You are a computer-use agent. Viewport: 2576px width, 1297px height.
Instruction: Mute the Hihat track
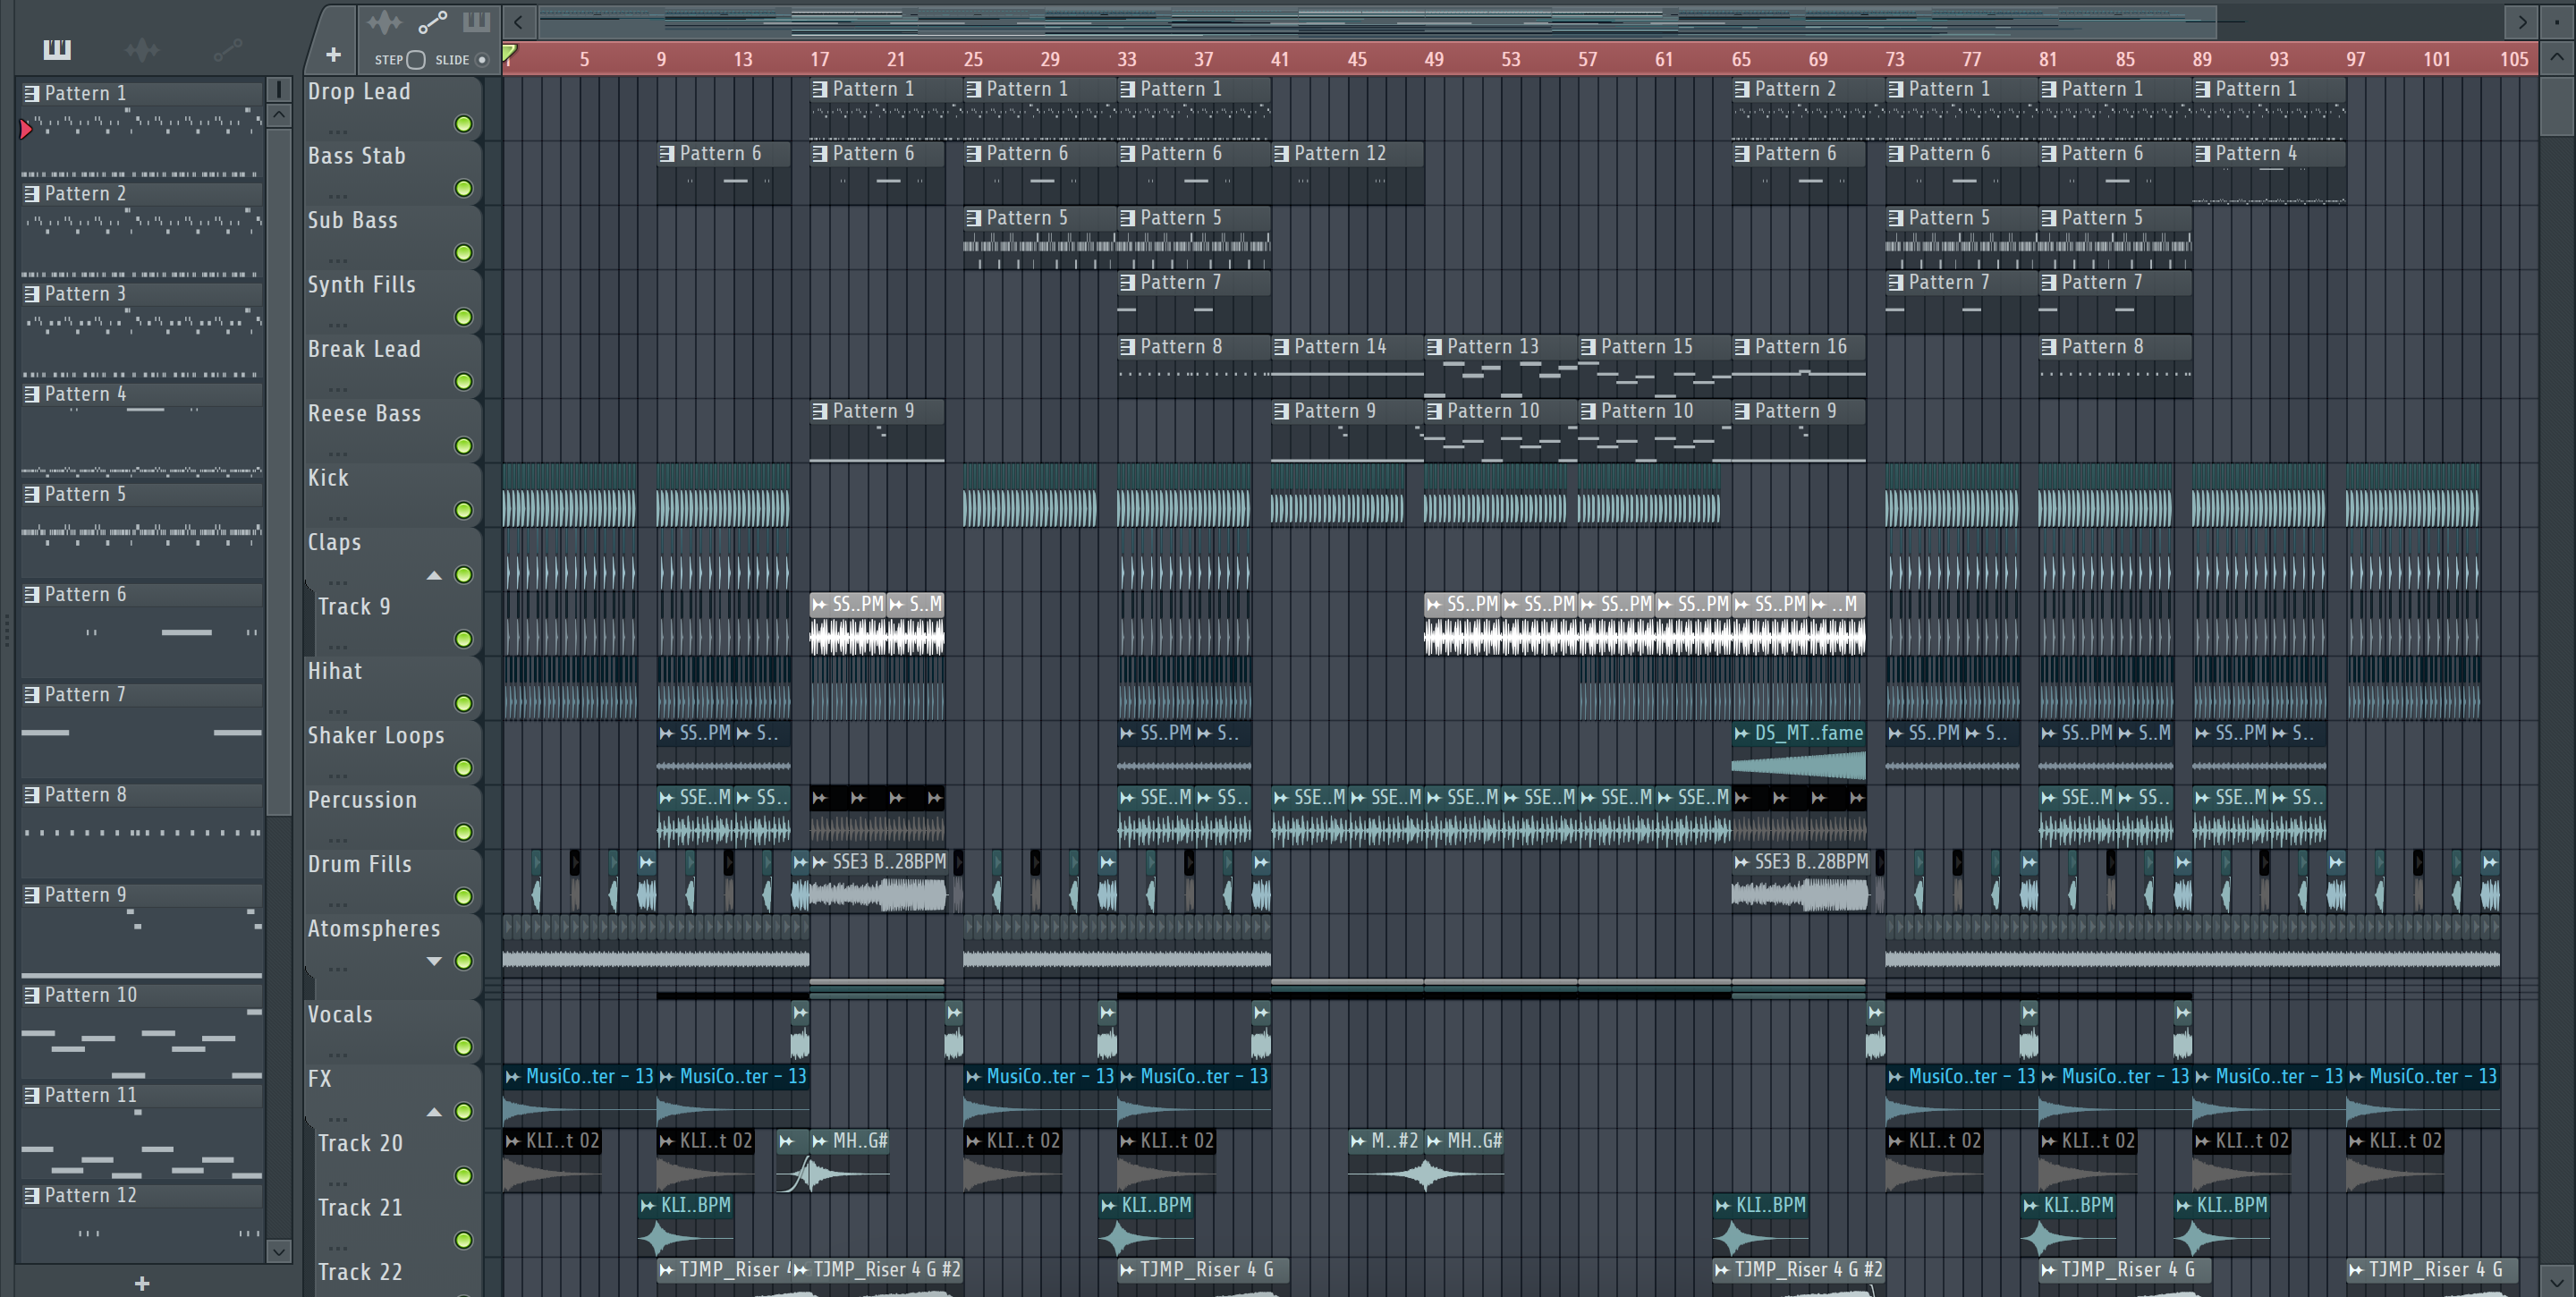coord(464,703)
